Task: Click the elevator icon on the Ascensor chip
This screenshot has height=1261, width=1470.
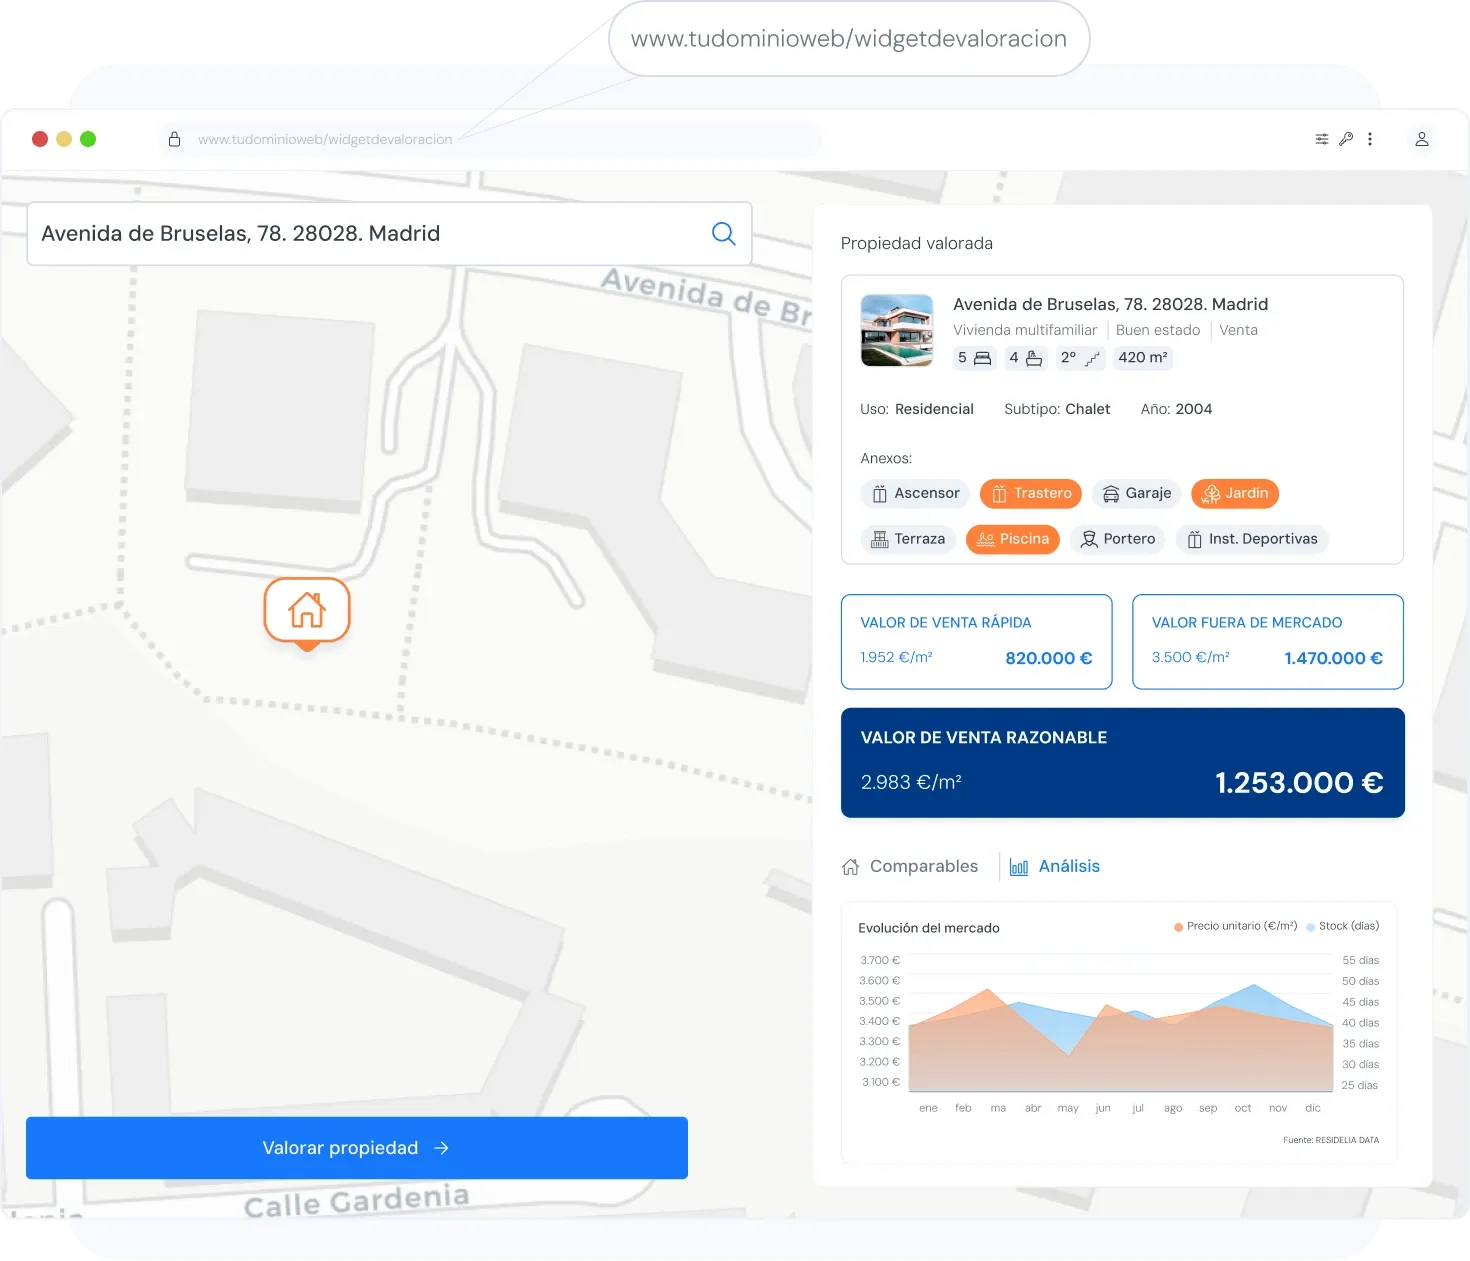Action: coord(880,493)
